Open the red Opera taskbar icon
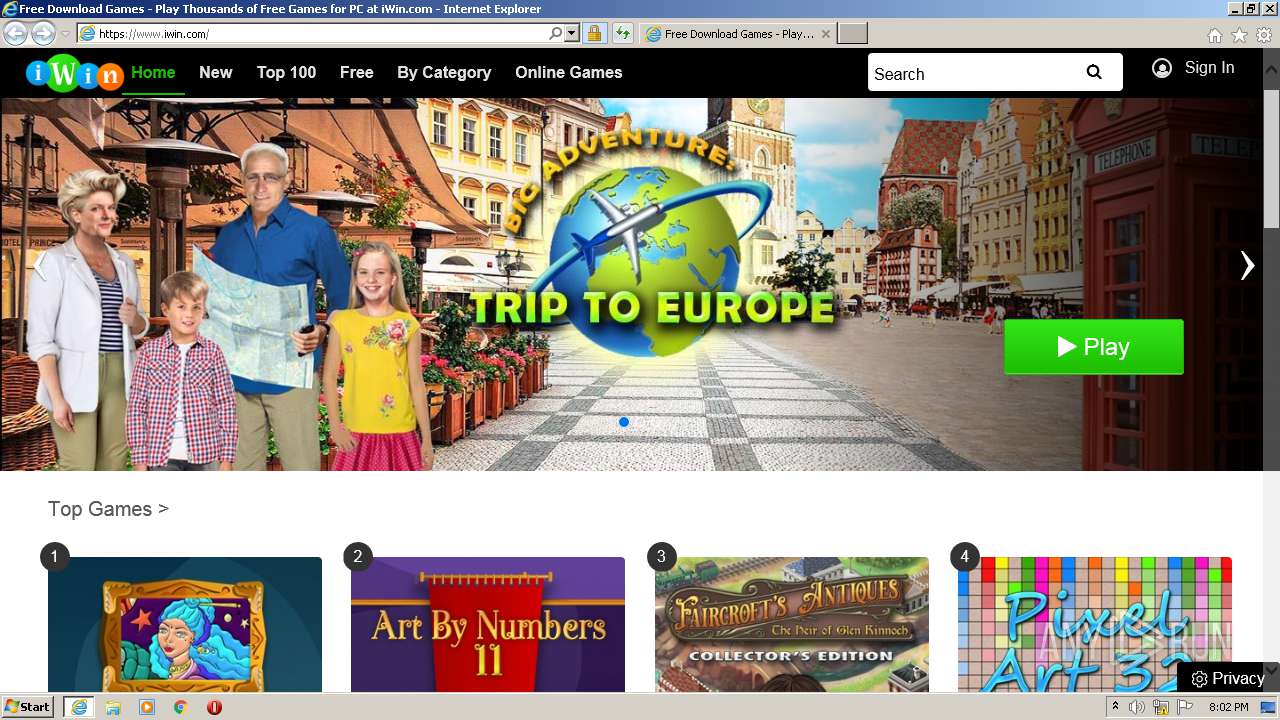The image size is (1280, 720). pos(214,707)
